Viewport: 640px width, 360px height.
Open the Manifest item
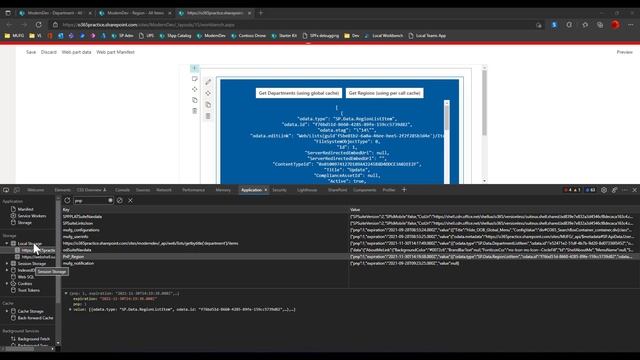point(25,209)
